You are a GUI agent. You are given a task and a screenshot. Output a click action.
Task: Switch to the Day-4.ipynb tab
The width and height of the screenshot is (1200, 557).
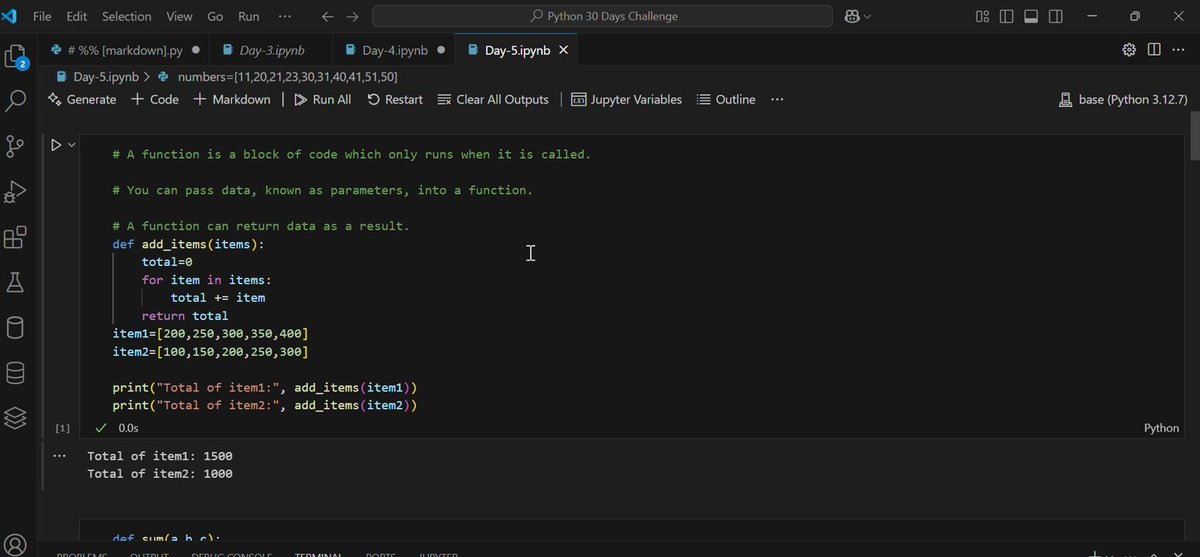(x=393, y=50)
